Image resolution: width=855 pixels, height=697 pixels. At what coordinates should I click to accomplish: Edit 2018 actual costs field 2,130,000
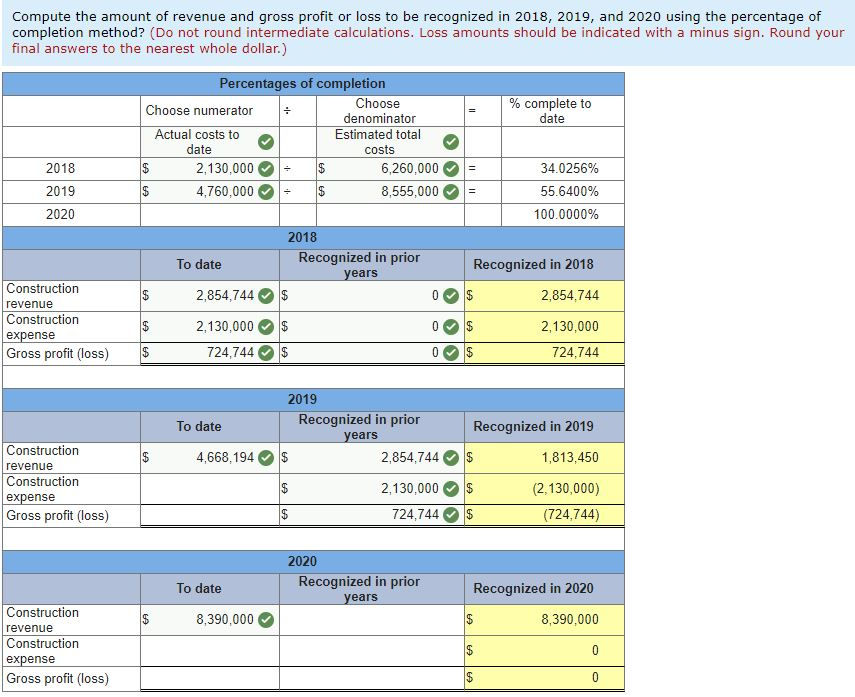pyautogui.click(x=210, y=169)
